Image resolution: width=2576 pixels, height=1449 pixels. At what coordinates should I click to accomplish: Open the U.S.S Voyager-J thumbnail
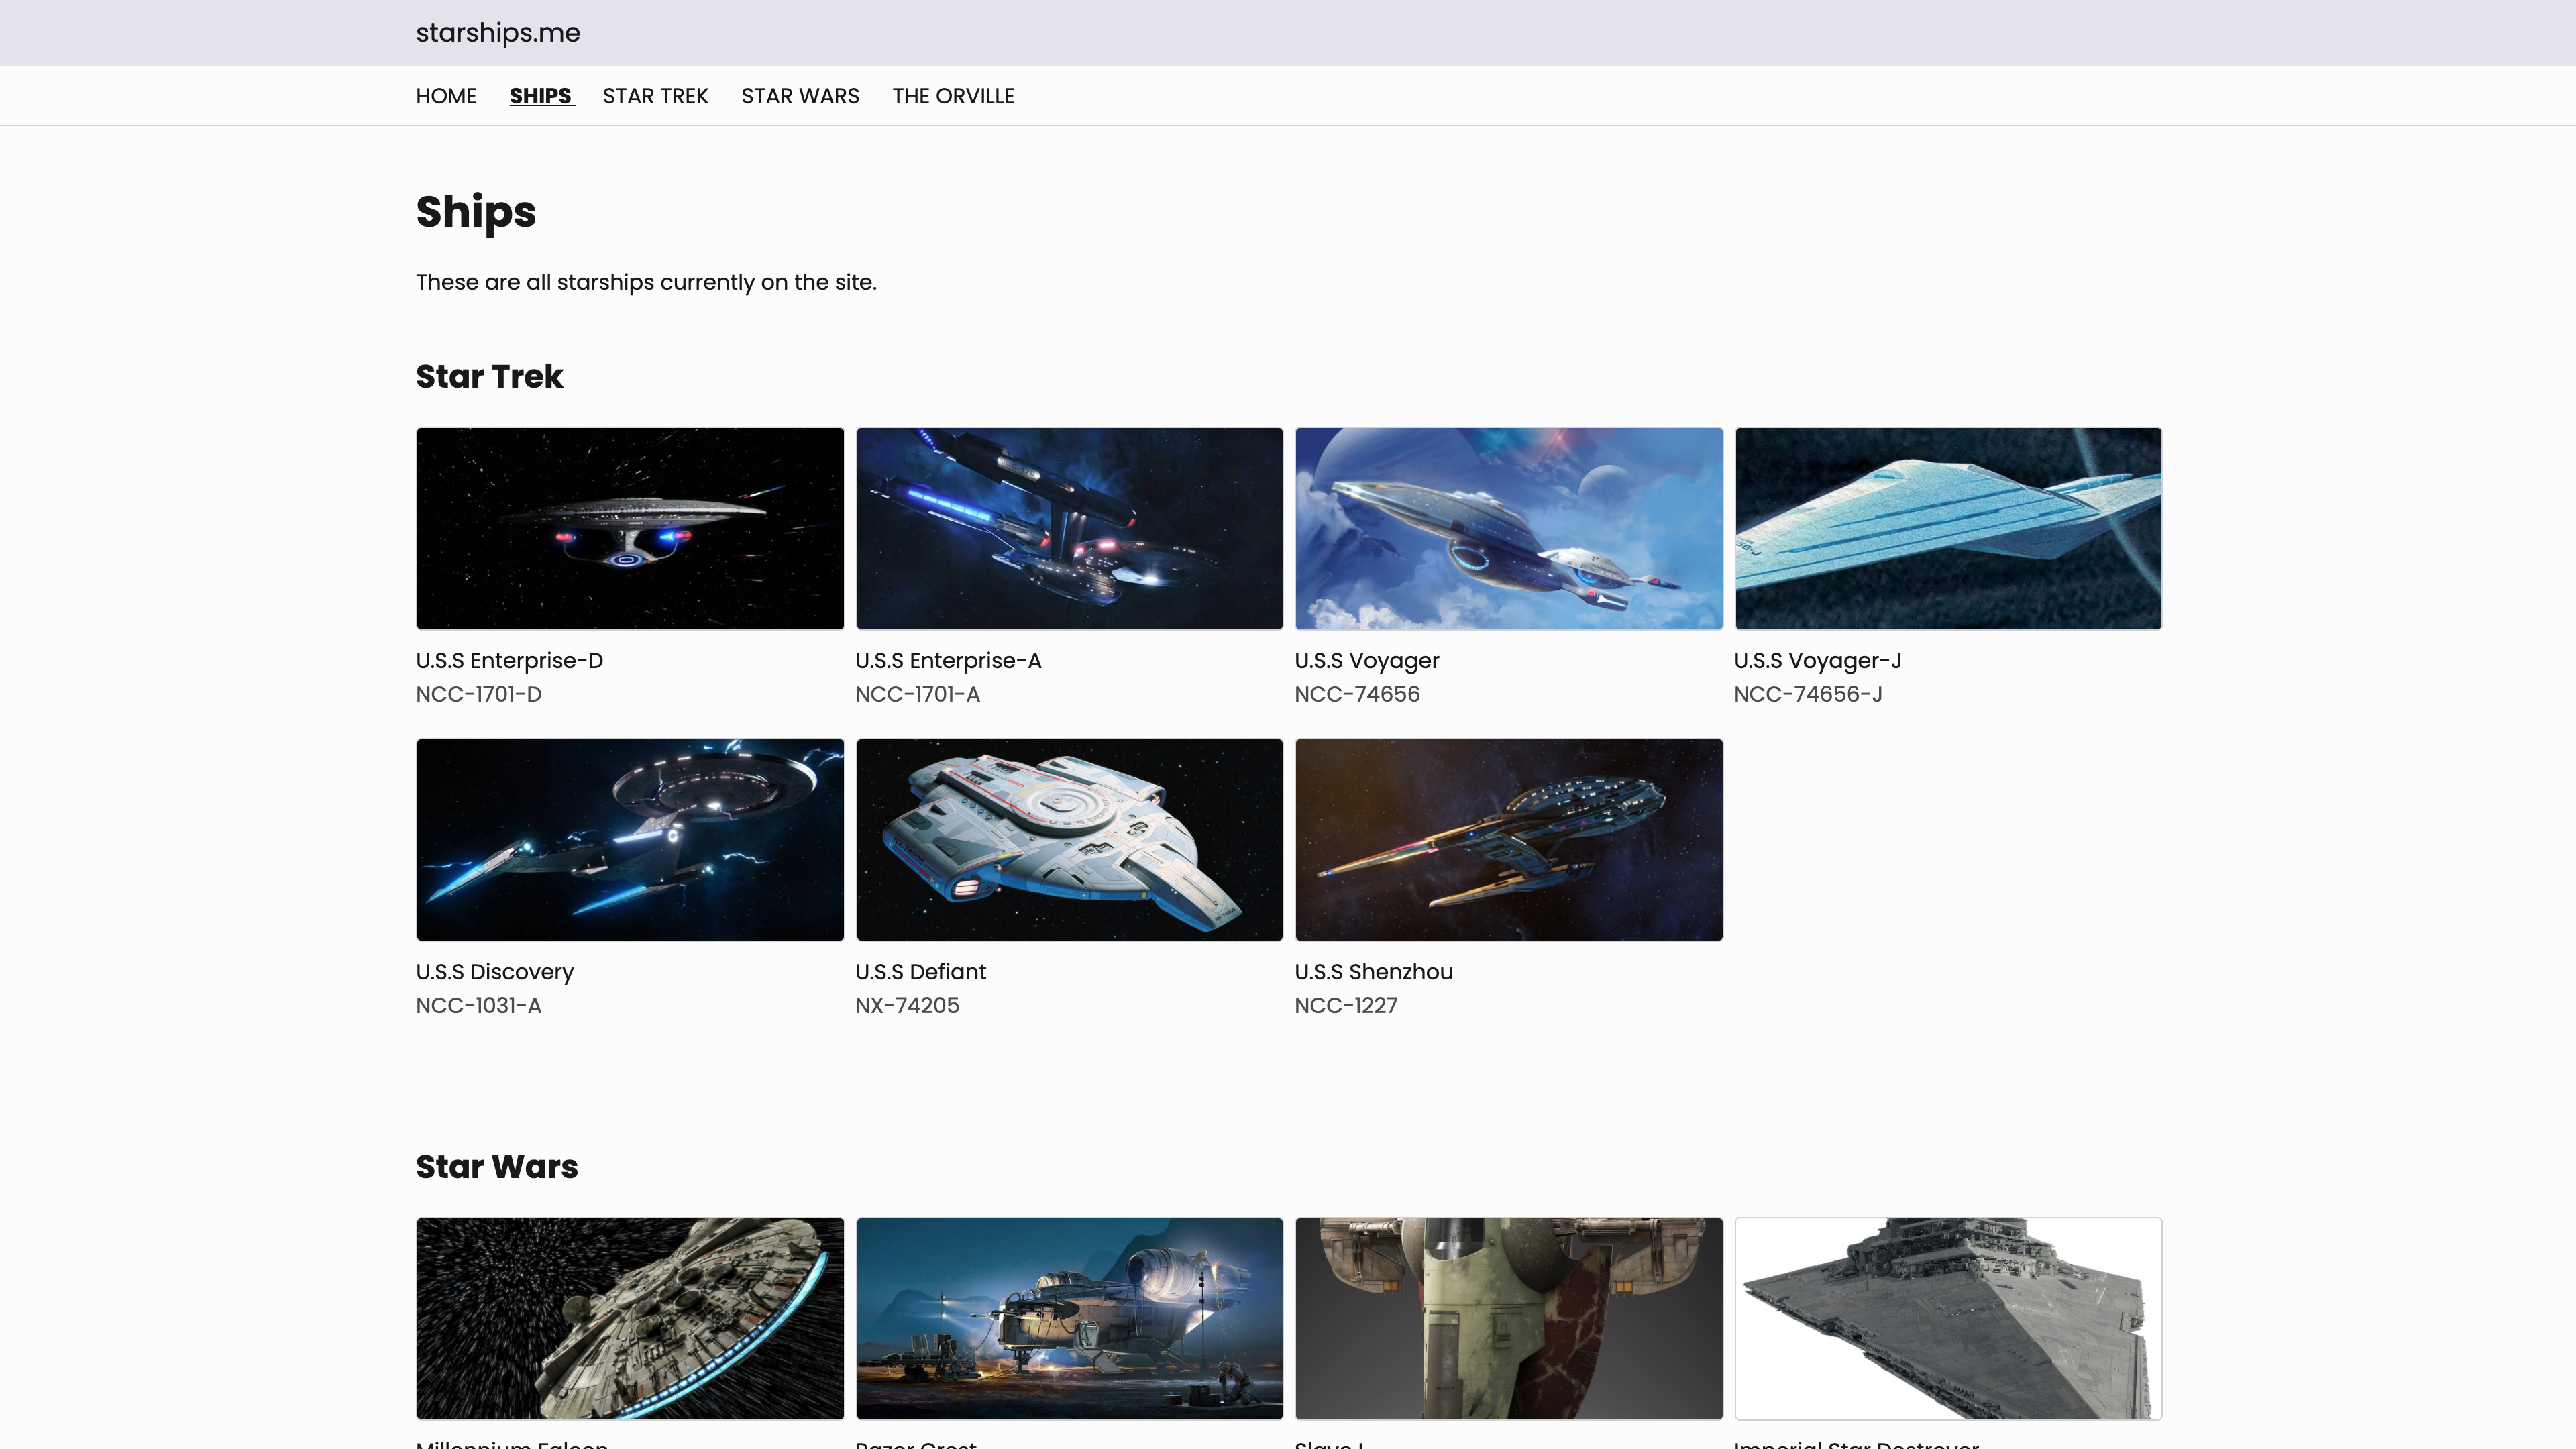pos(1947,528)
